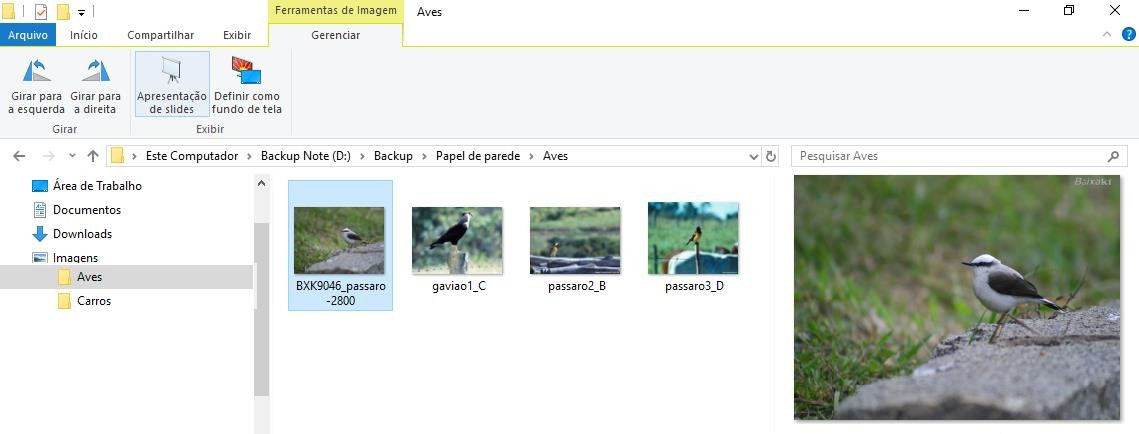Switch to the Compartilhar tab
The width and height of the screenshot is (1139, 434).
pyautogui.click(x=161, y=35)
